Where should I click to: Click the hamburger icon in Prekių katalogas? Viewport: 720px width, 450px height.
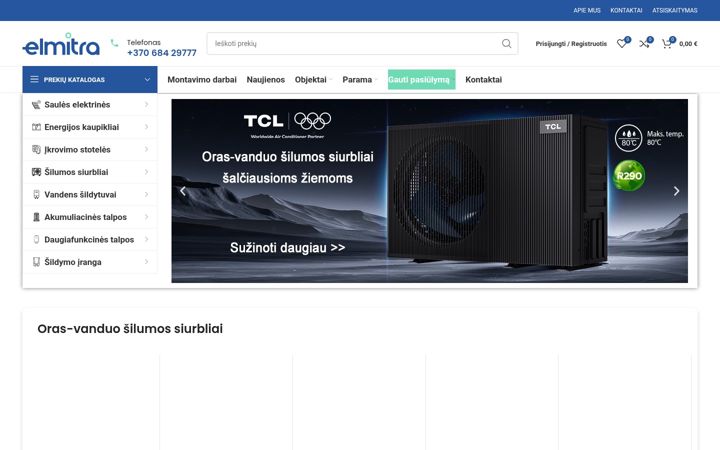pos(34,79)
